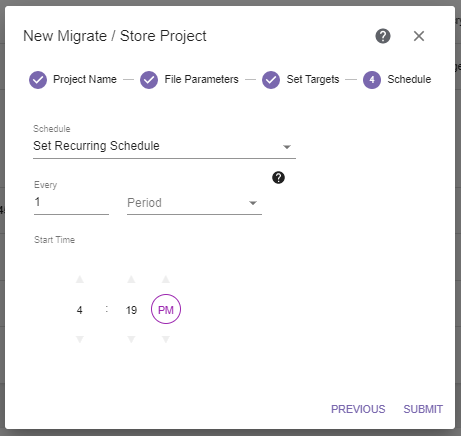The height and width of the screenshot is (436, 461).
Task: Click the PREVIOUS button
Action: tap(358, 409)
